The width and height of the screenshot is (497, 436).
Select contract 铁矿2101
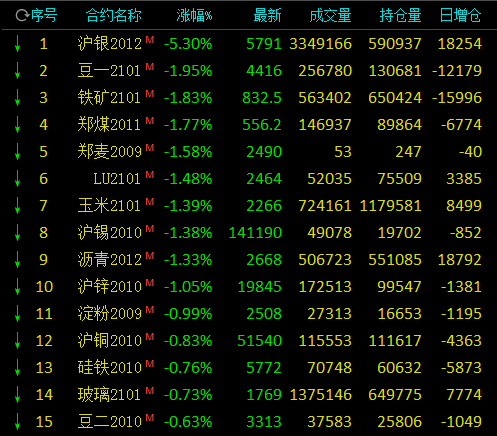tap(109, 98)
